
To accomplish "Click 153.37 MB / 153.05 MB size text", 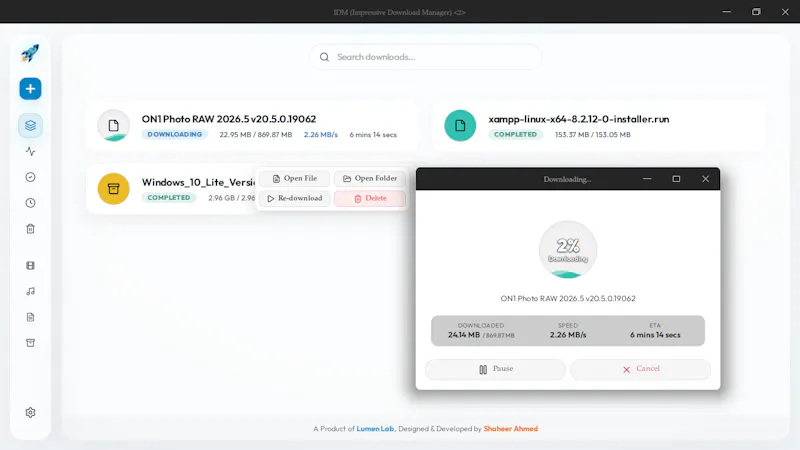I will pyautogui.click(x=593, y=135).
